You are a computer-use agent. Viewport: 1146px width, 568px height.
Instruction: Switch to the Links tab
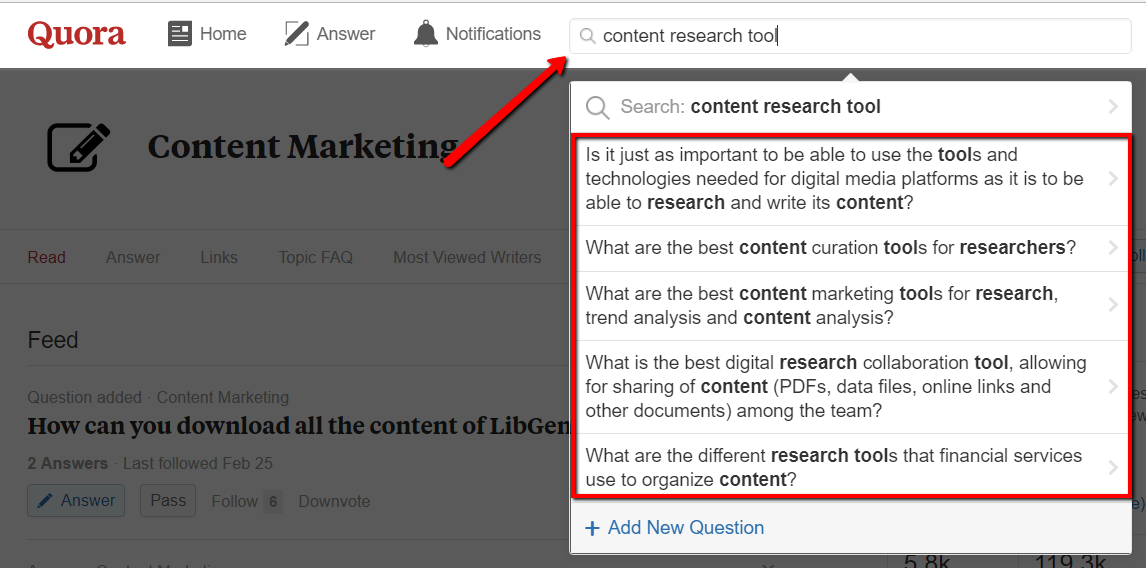[x=219, y=257]
